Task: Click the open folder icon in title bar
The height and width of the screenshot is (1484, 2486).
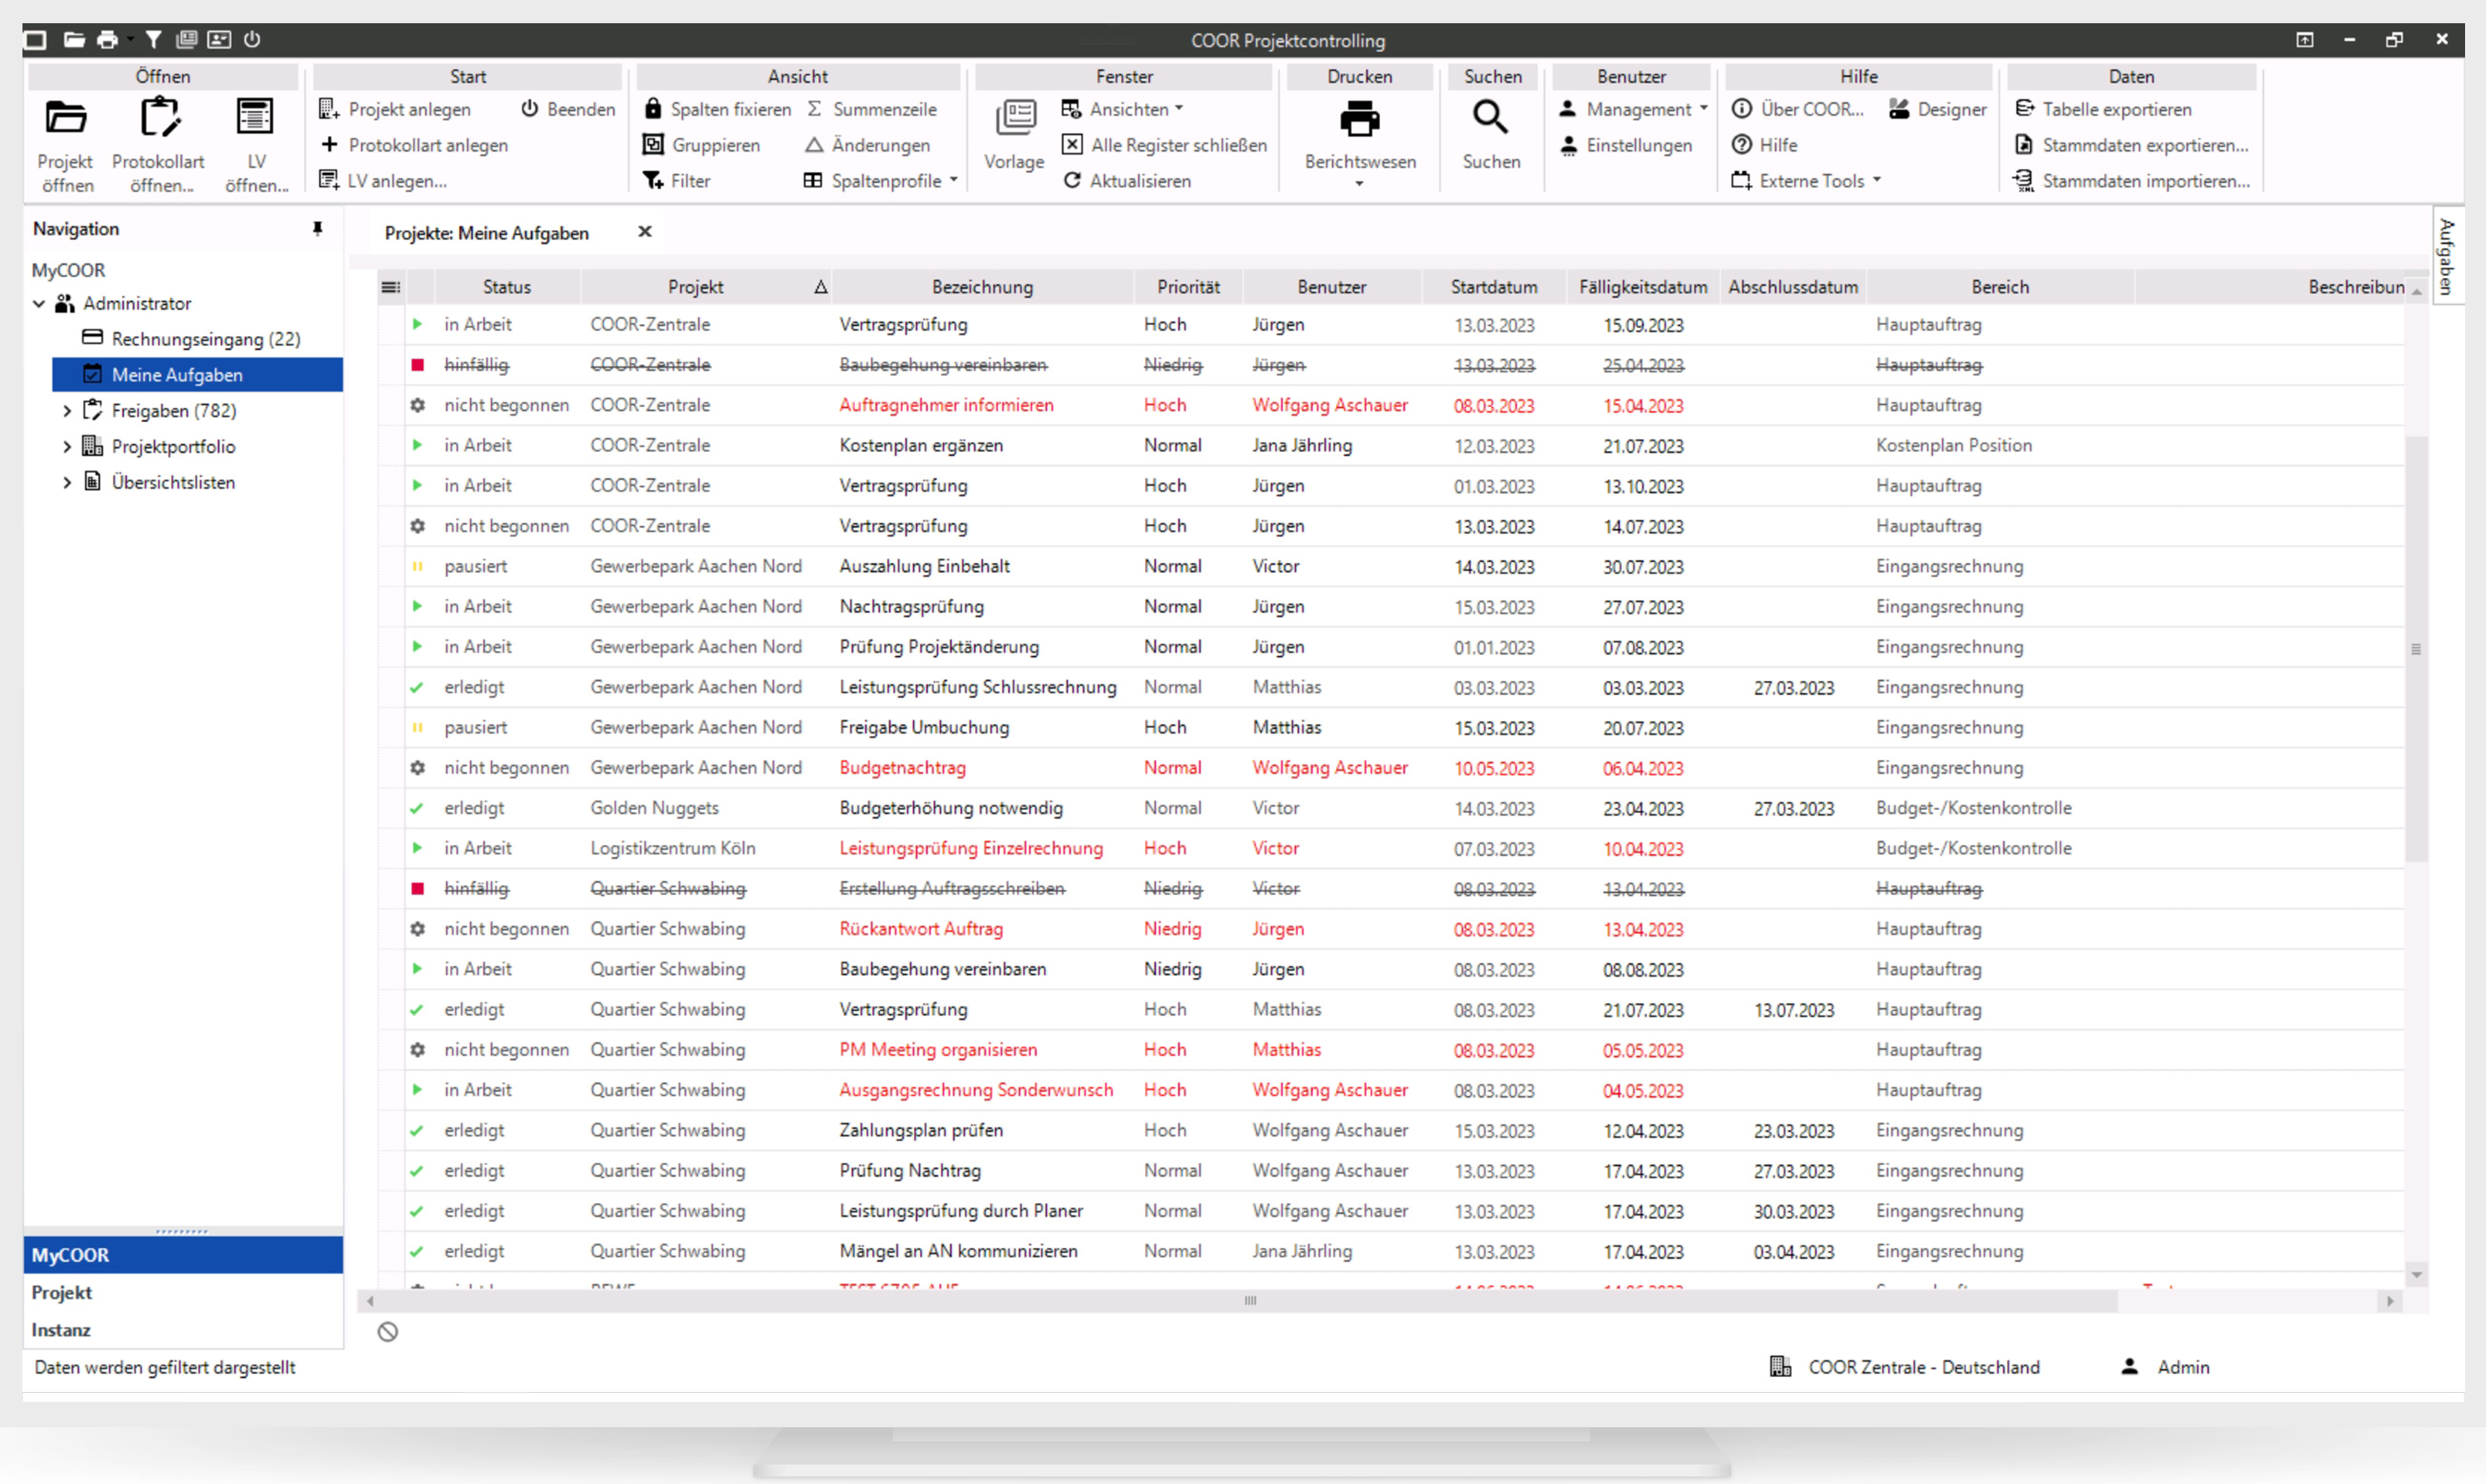Action: (74, 40)
